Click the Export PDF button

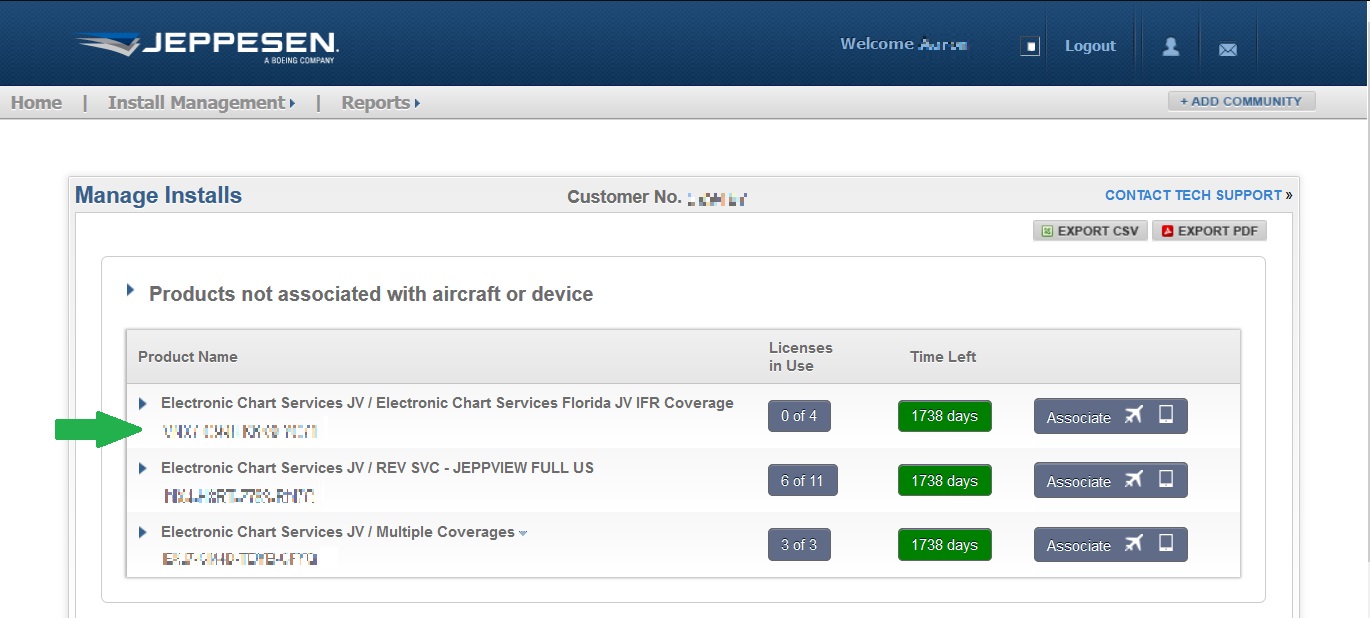point(1209,231)
